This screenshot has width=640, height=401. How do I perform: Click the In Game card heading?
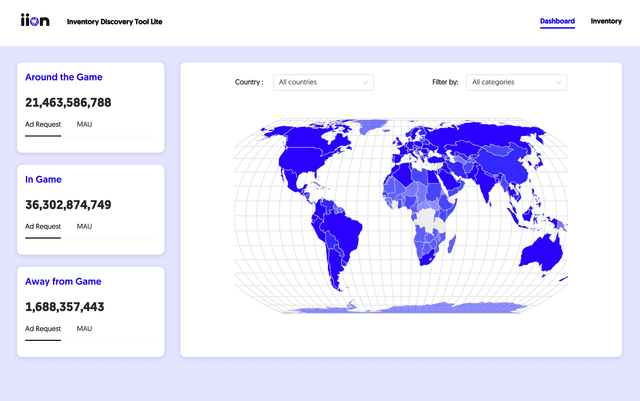pyautogui.click(x=44, y=180)
